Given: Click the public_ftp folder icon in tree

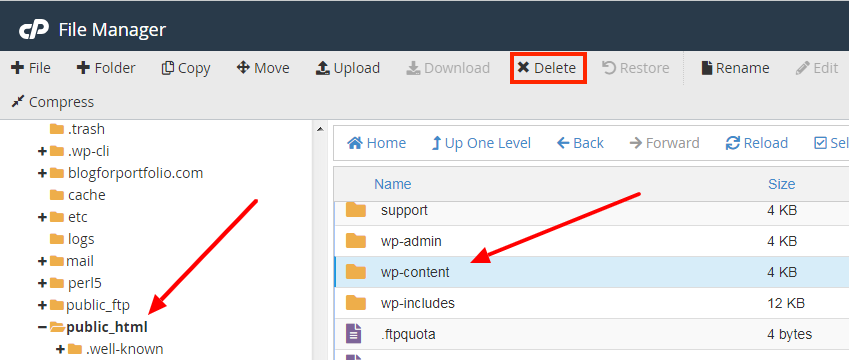Looking at the screenshot, I should 57,305.
